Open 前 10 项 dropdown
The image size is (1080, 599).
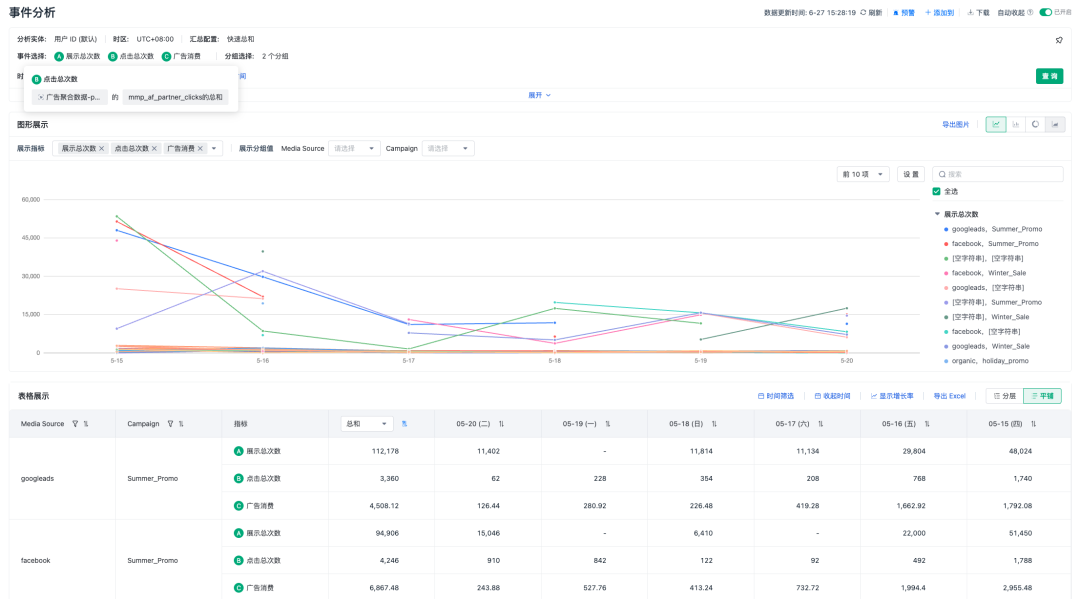coord(863,174)
